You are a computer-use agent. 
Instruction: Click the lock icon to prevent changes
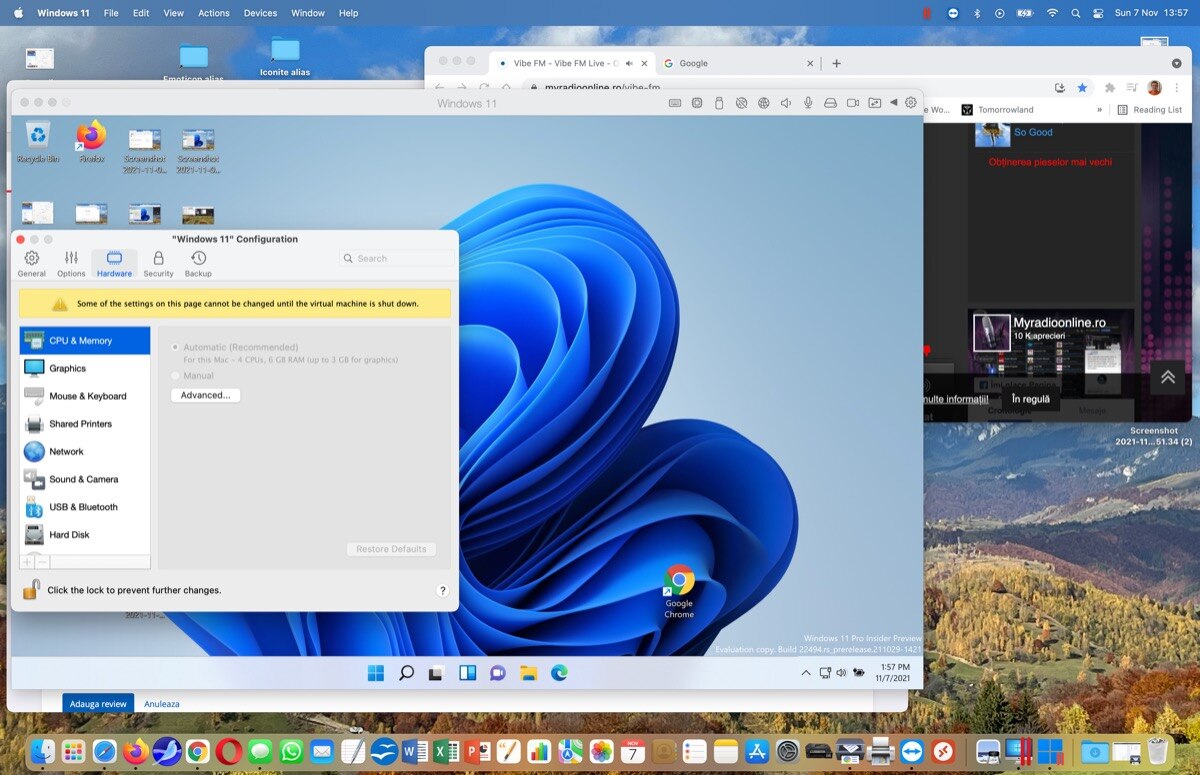pos(32,589)
